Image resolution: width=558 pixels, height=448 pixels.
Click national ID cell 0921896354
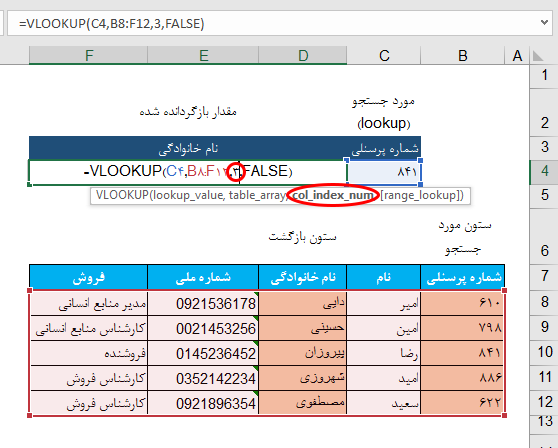coord(203,403)
